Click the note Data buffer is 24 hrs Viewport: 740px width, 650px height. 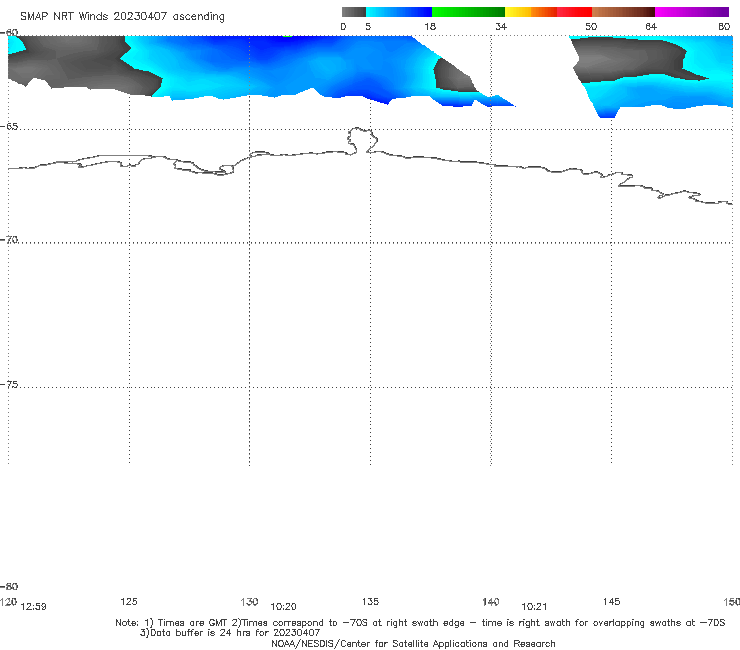[x=230, y=633]
